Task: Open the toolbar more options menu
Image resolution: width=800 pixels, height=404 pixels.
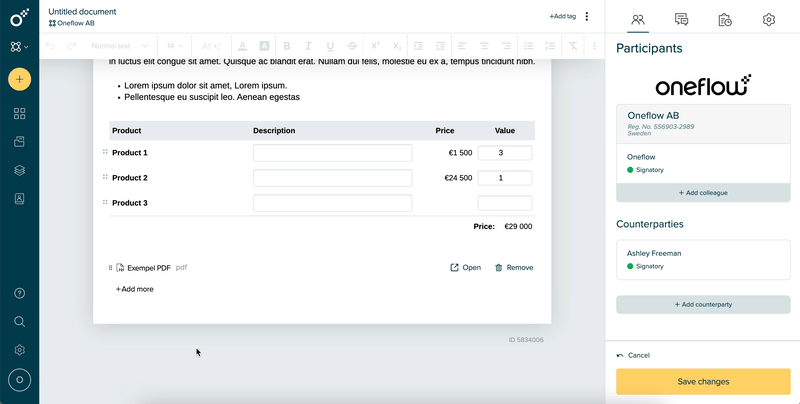Action: pos(594,46)
